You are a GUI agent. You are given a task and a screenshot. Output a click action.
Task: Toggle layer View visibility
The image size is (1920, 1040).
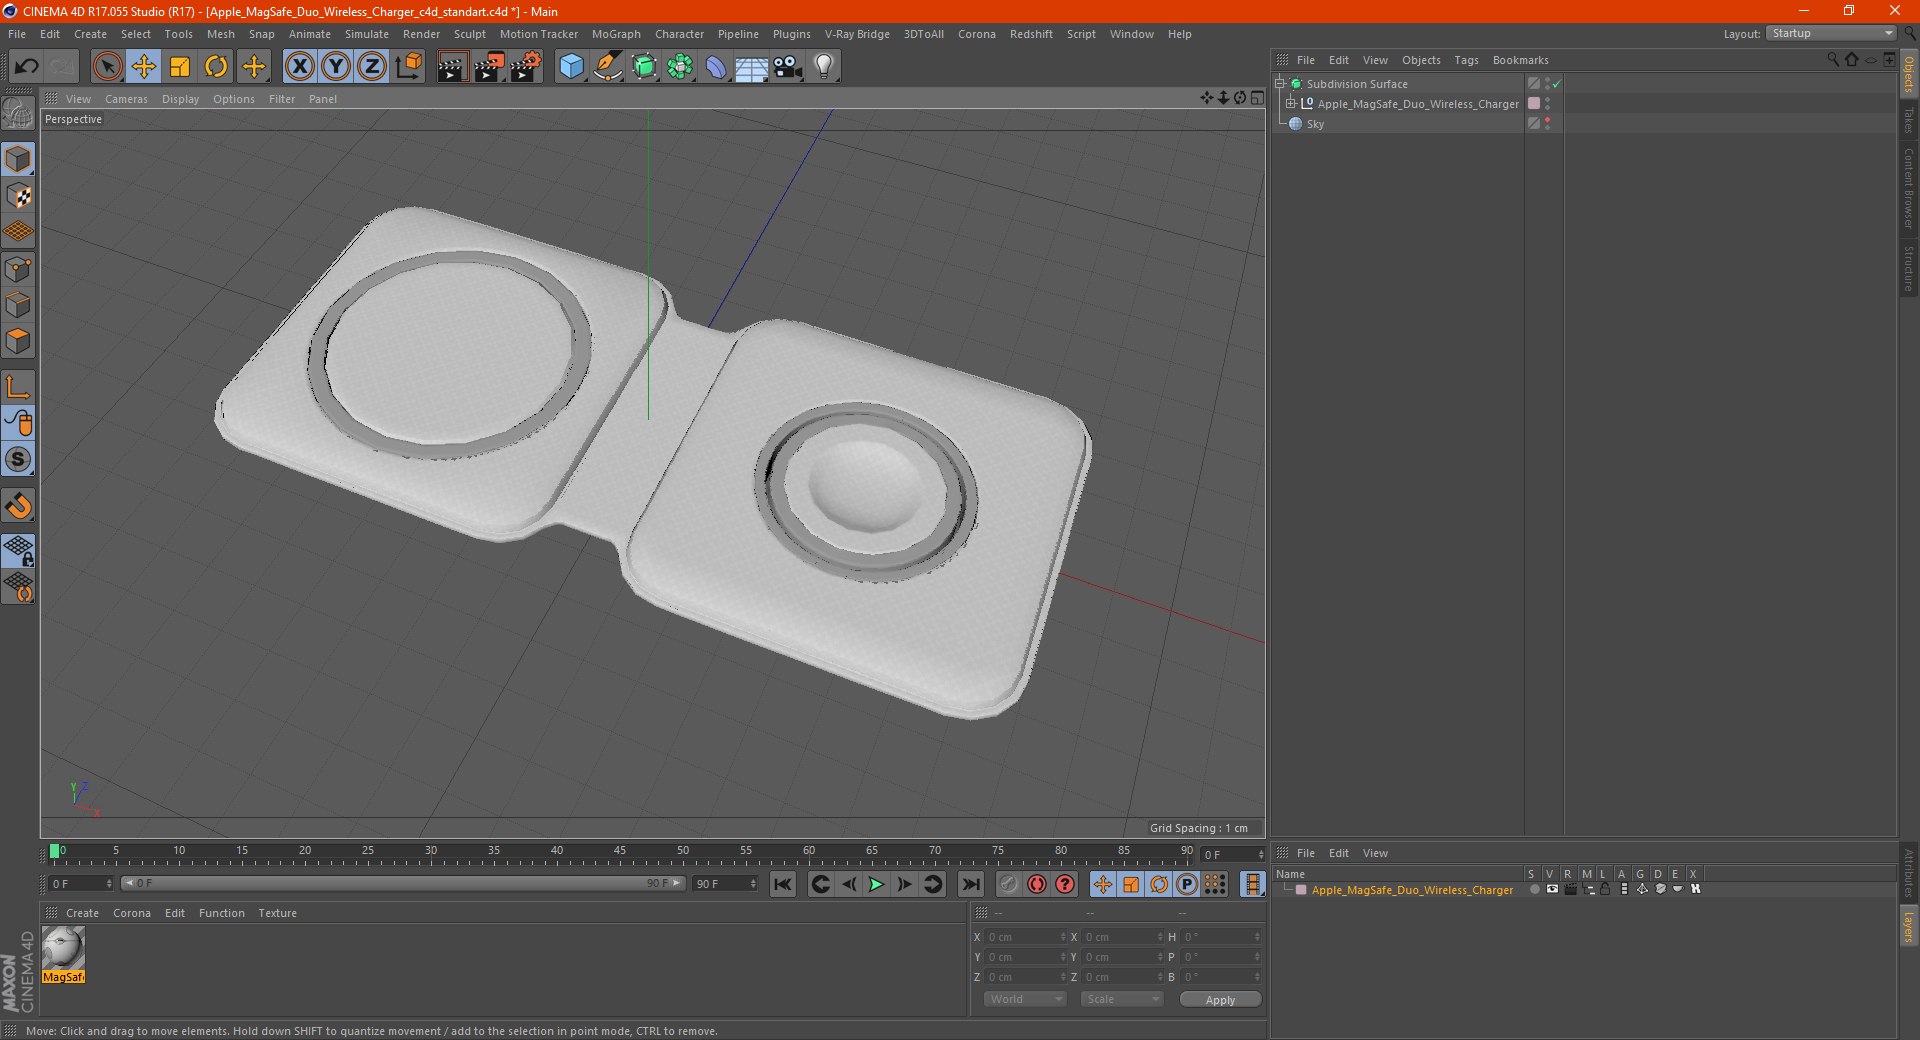point(1552,890)
